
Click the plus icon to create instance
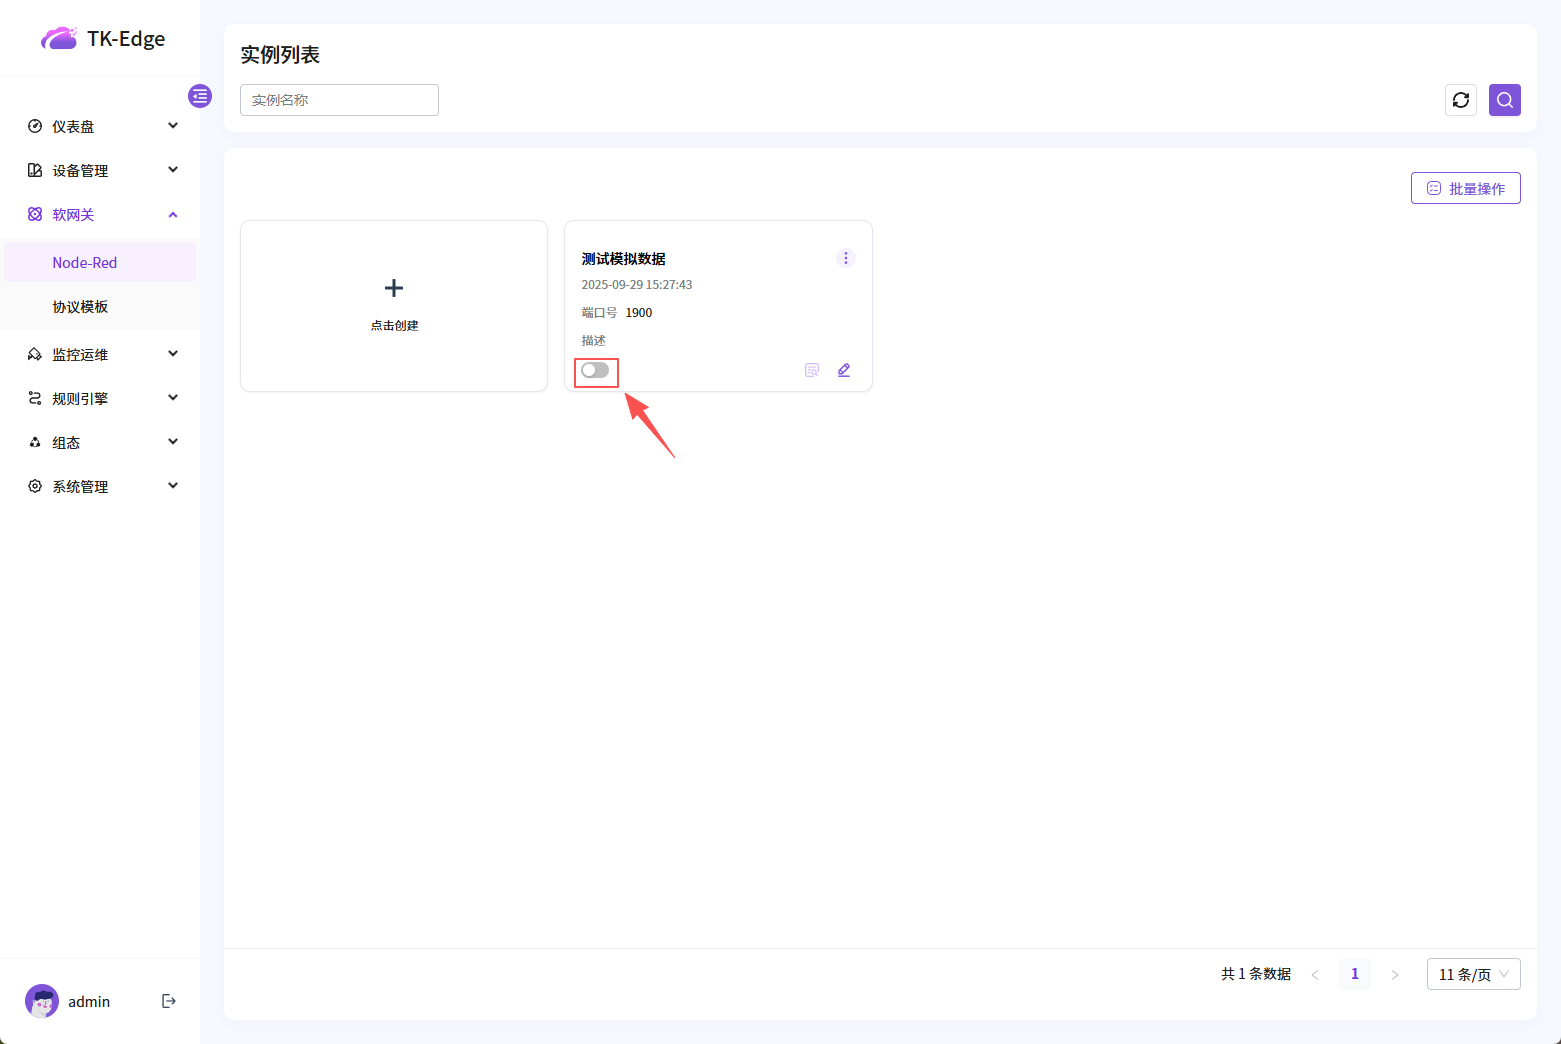coord(394,289)
